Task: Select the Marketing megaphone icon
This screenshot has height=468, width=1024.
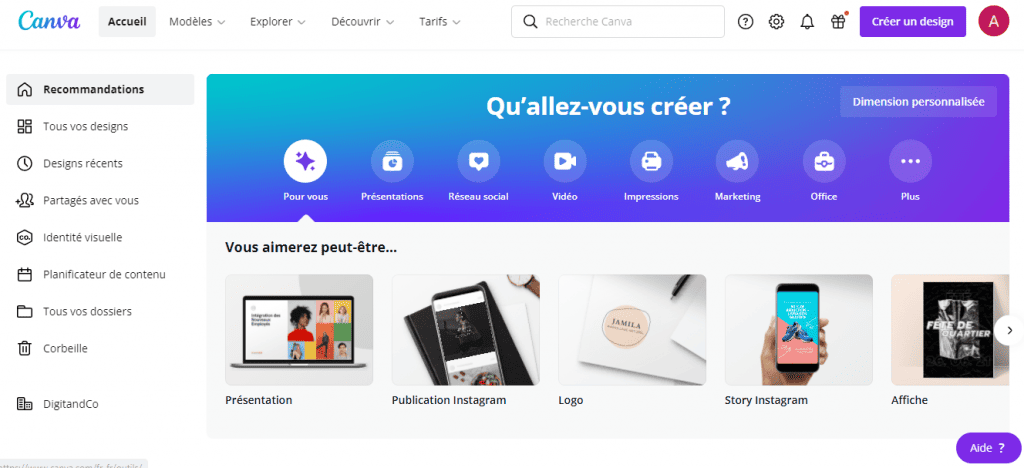Action: (x=737, y=161)
